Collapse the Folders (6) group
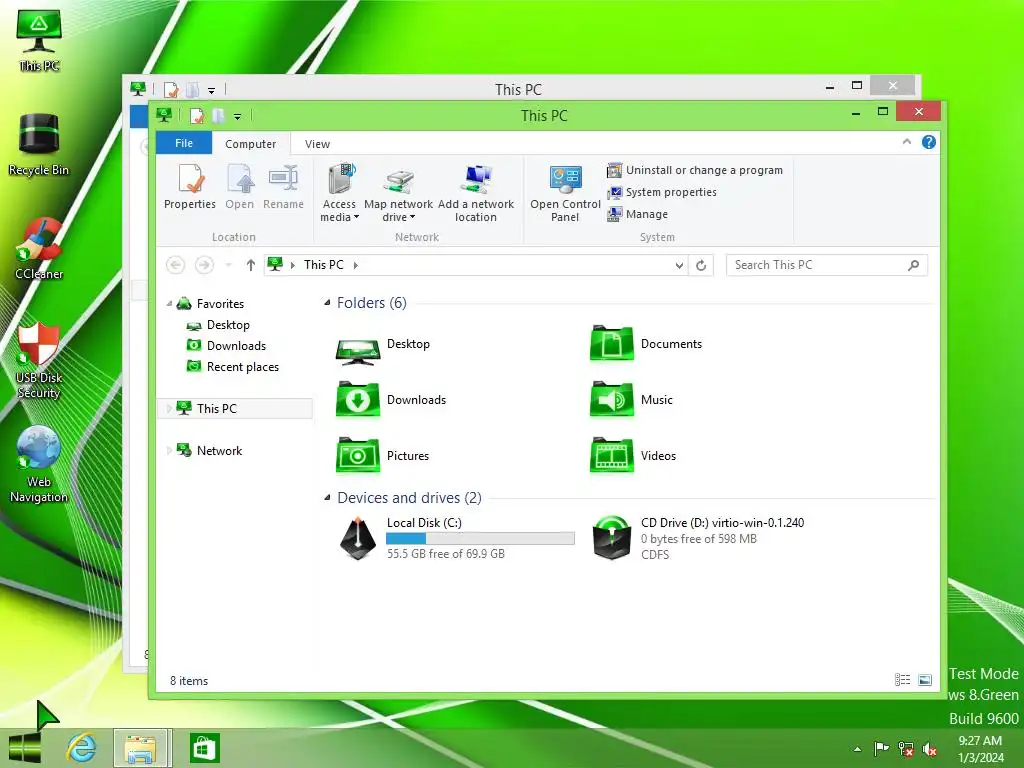This screenshot has width=1024, height=768. coord(327,302)
